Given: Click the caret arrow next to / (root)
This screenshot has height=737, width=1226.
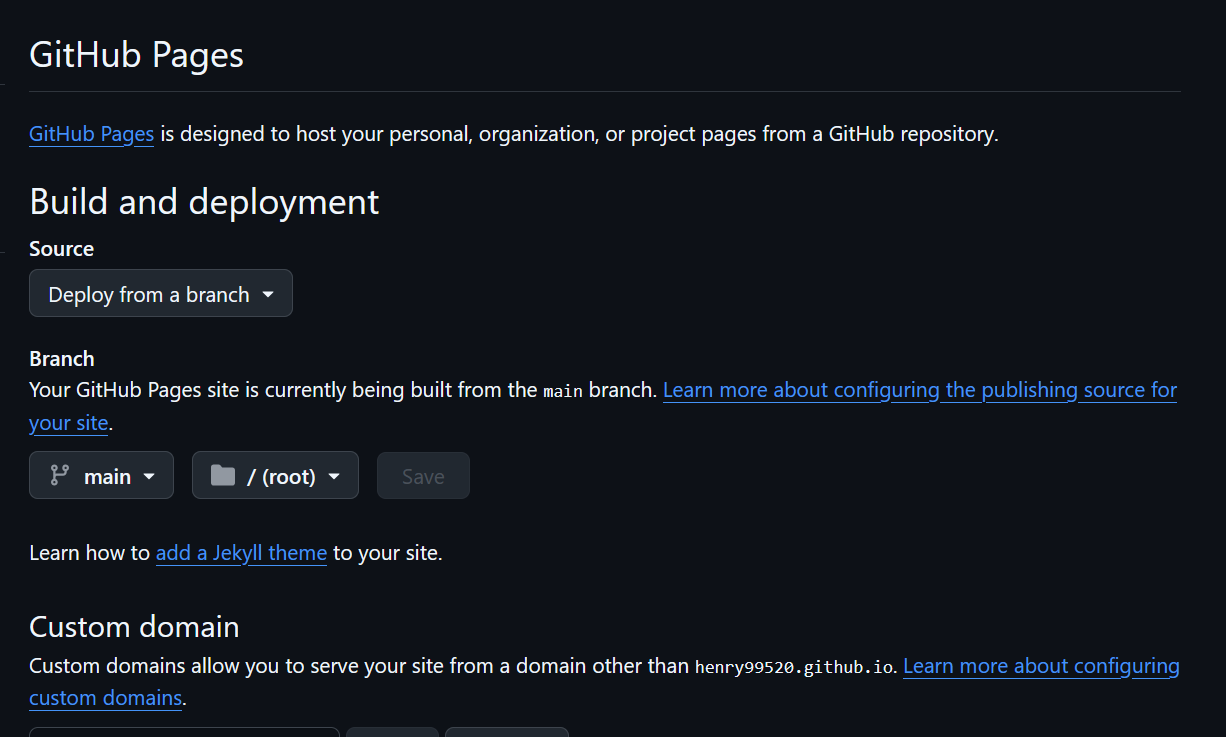Looking at the screenshot, I should click(x=334, y=477).
